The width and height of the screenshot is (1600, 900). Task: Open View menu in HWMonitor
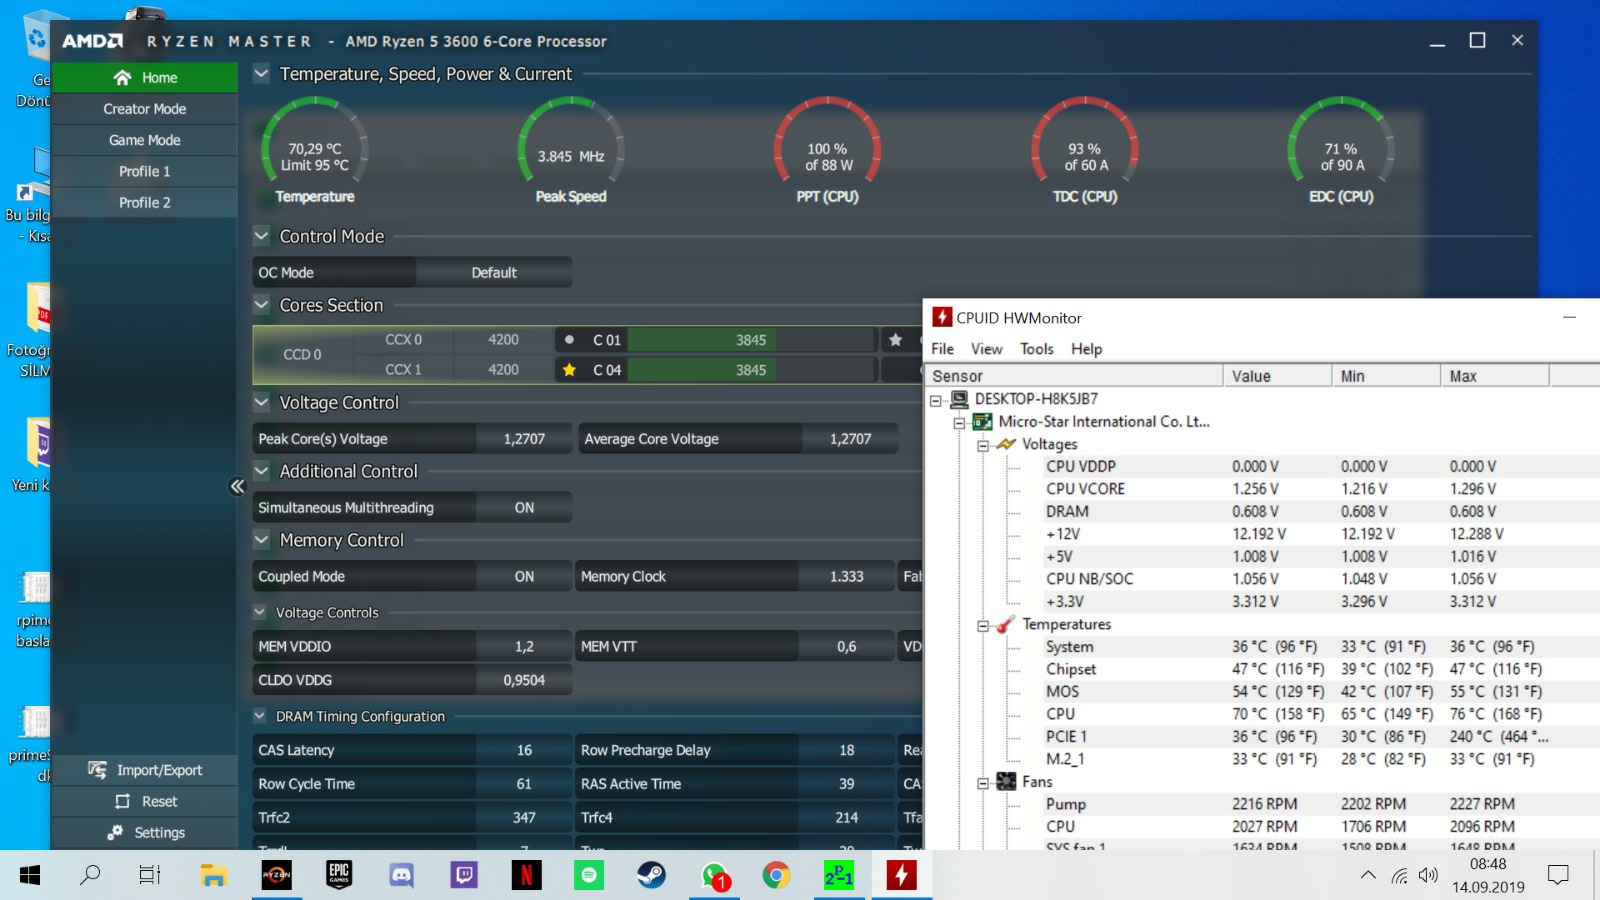(986, 349)
